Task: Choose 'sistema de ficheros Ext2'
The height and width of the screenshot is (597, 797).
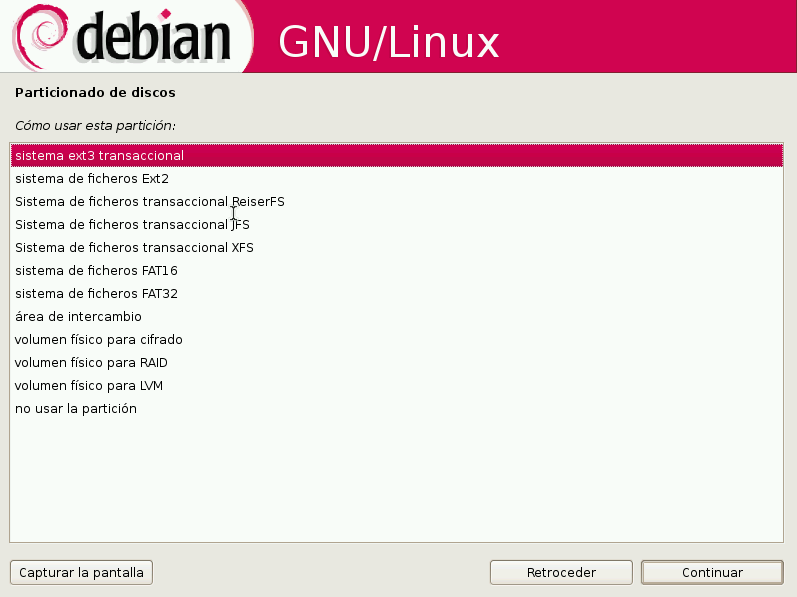Action: pyautogui.click(x=396, y=178)
